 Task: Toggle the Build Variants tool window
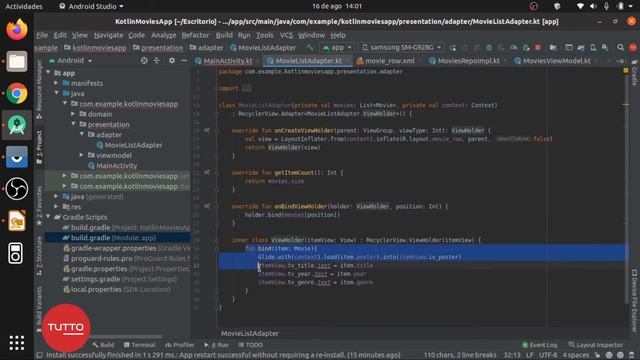point(39,309)
